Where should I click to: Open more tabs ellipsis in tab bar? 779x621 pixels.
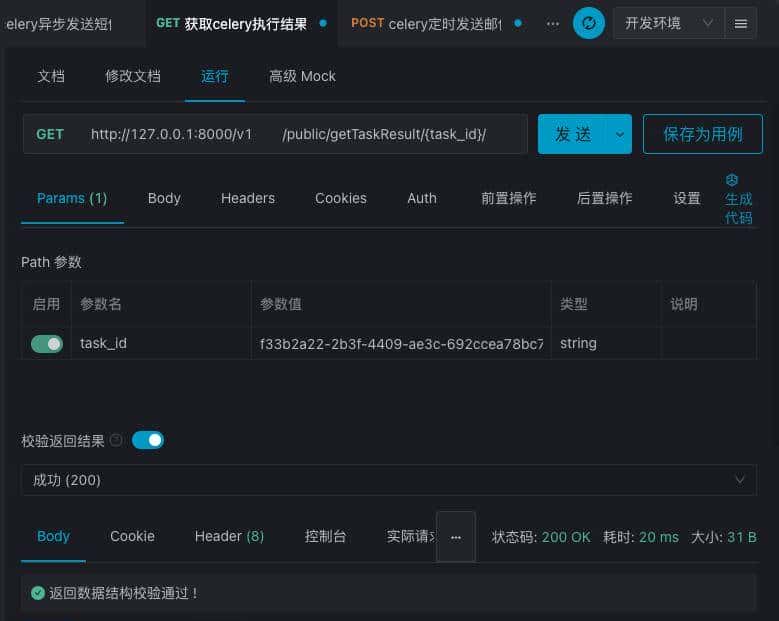(552, 24)
